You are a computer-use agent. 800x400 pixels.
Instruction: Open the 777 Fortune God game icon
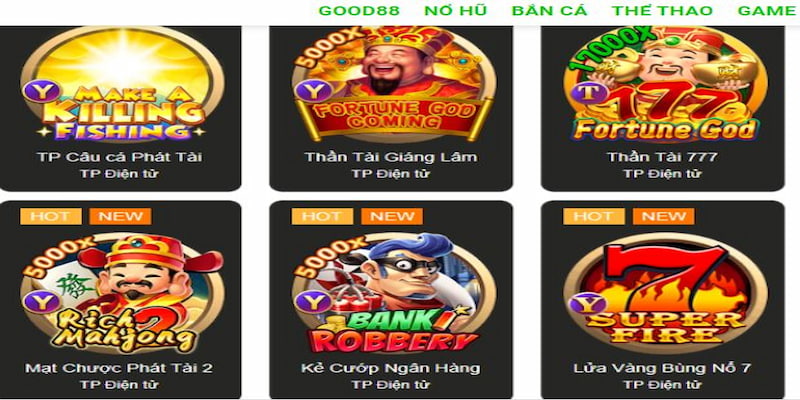(x=664, y=85)
